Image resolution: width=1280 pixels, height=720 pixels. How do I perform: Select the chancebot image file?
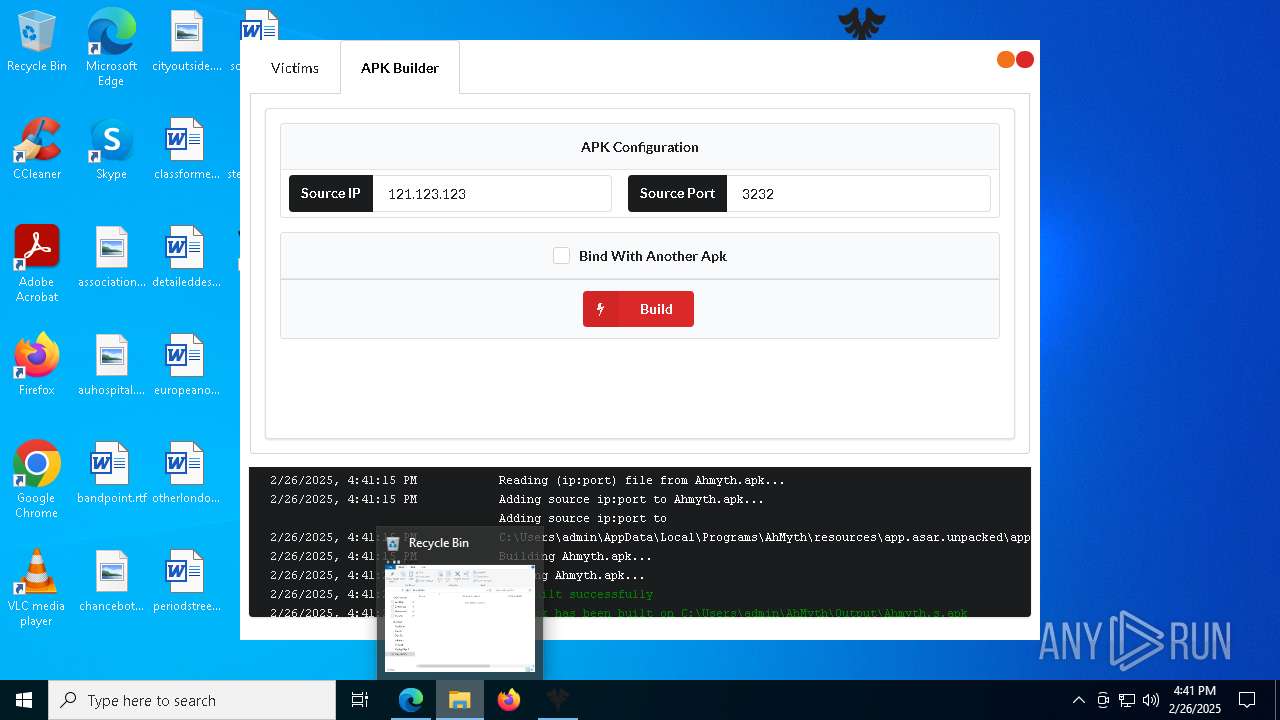tap(111, 581)
